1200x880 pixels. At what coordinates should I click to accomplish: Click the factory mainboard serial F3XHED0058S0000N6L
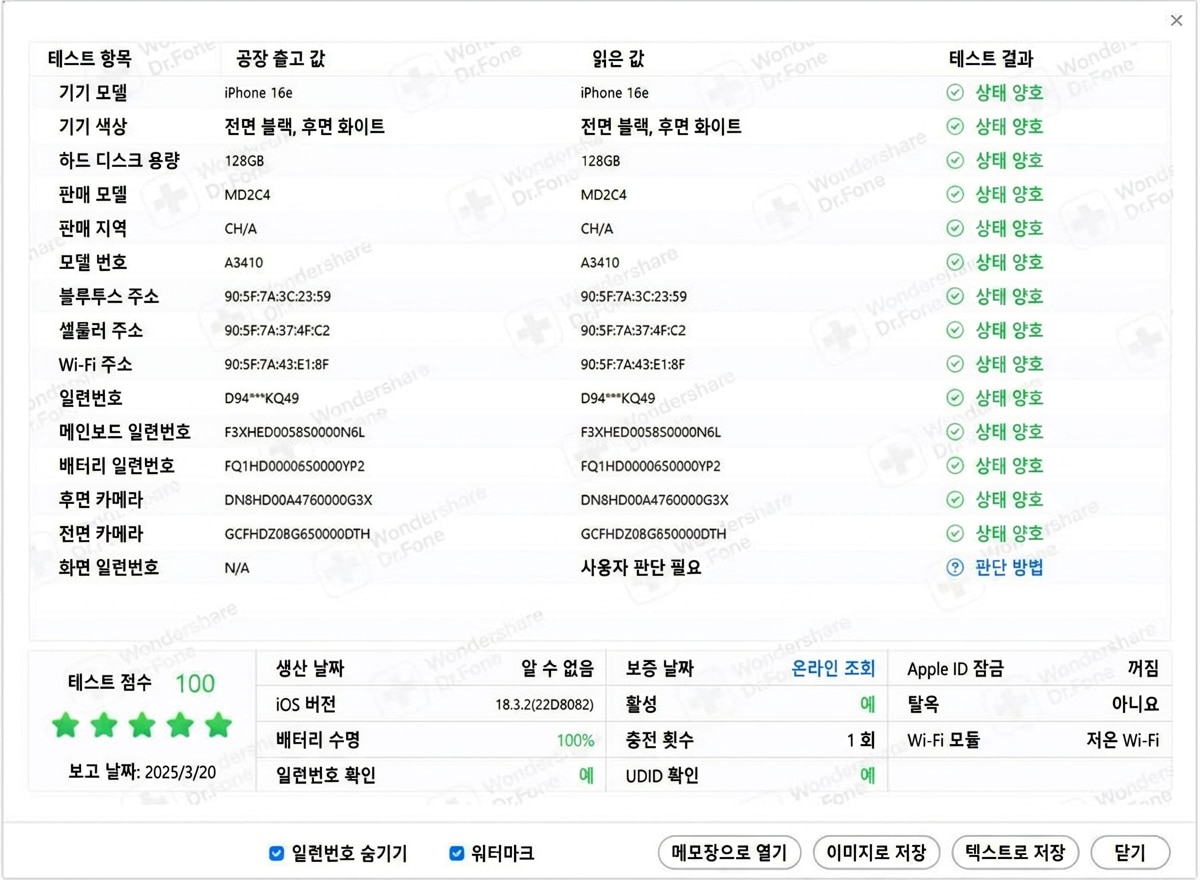coord(295,433)
